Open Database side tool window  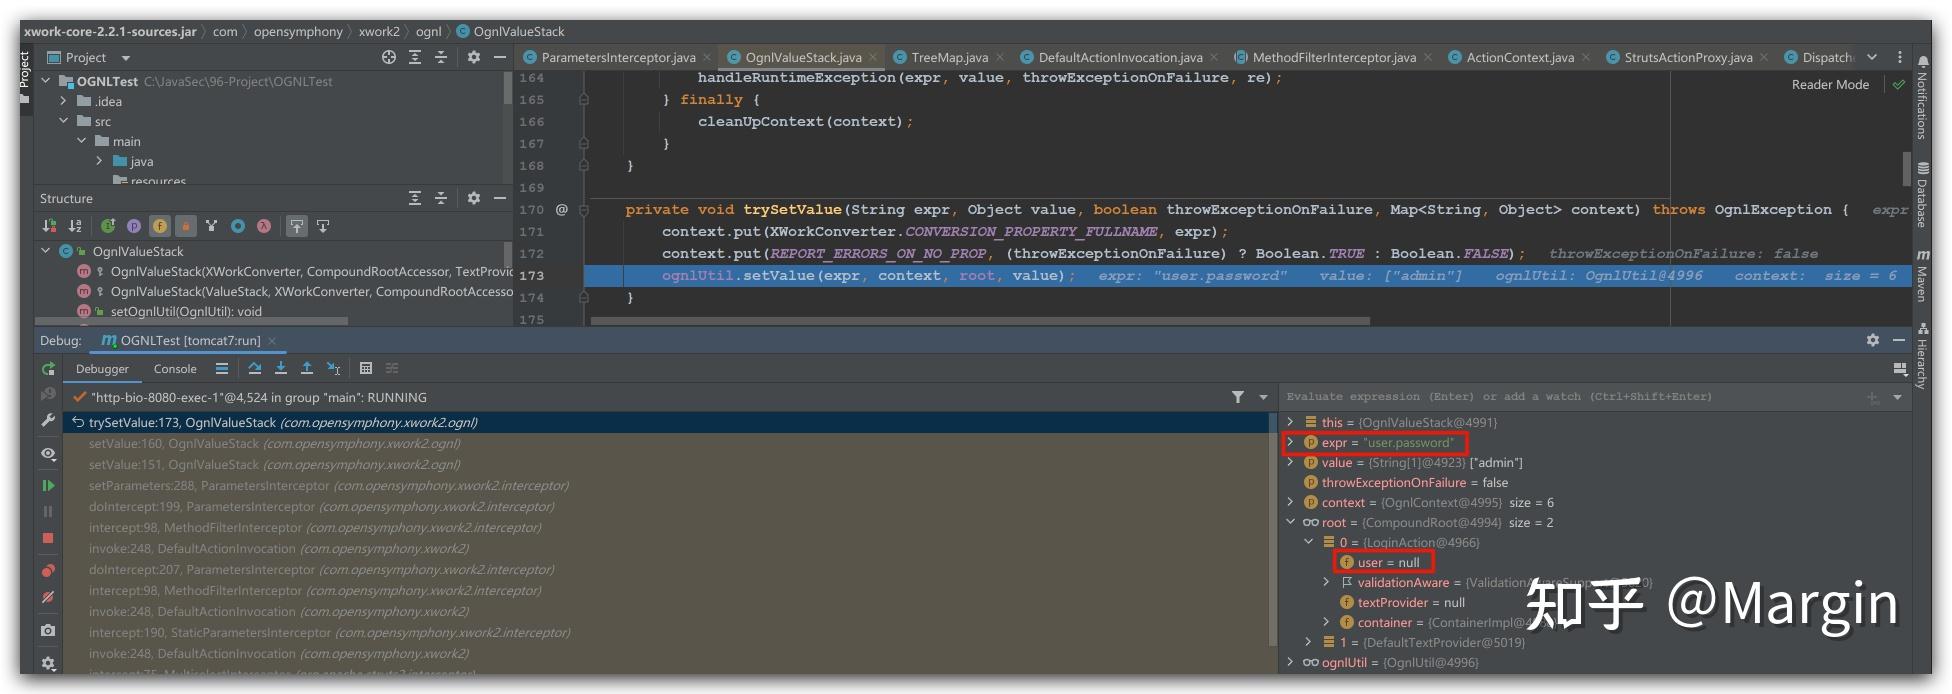(1922, 194)
